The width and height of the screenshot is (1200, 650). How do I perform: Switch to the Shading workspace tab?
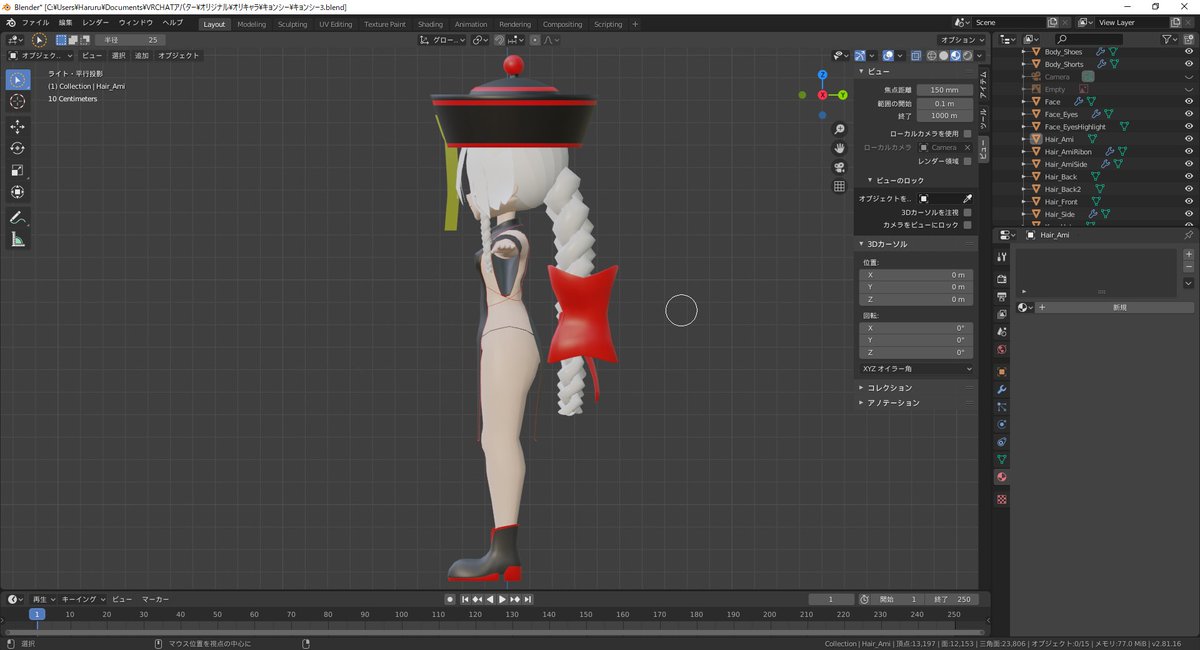pos(430,24)
